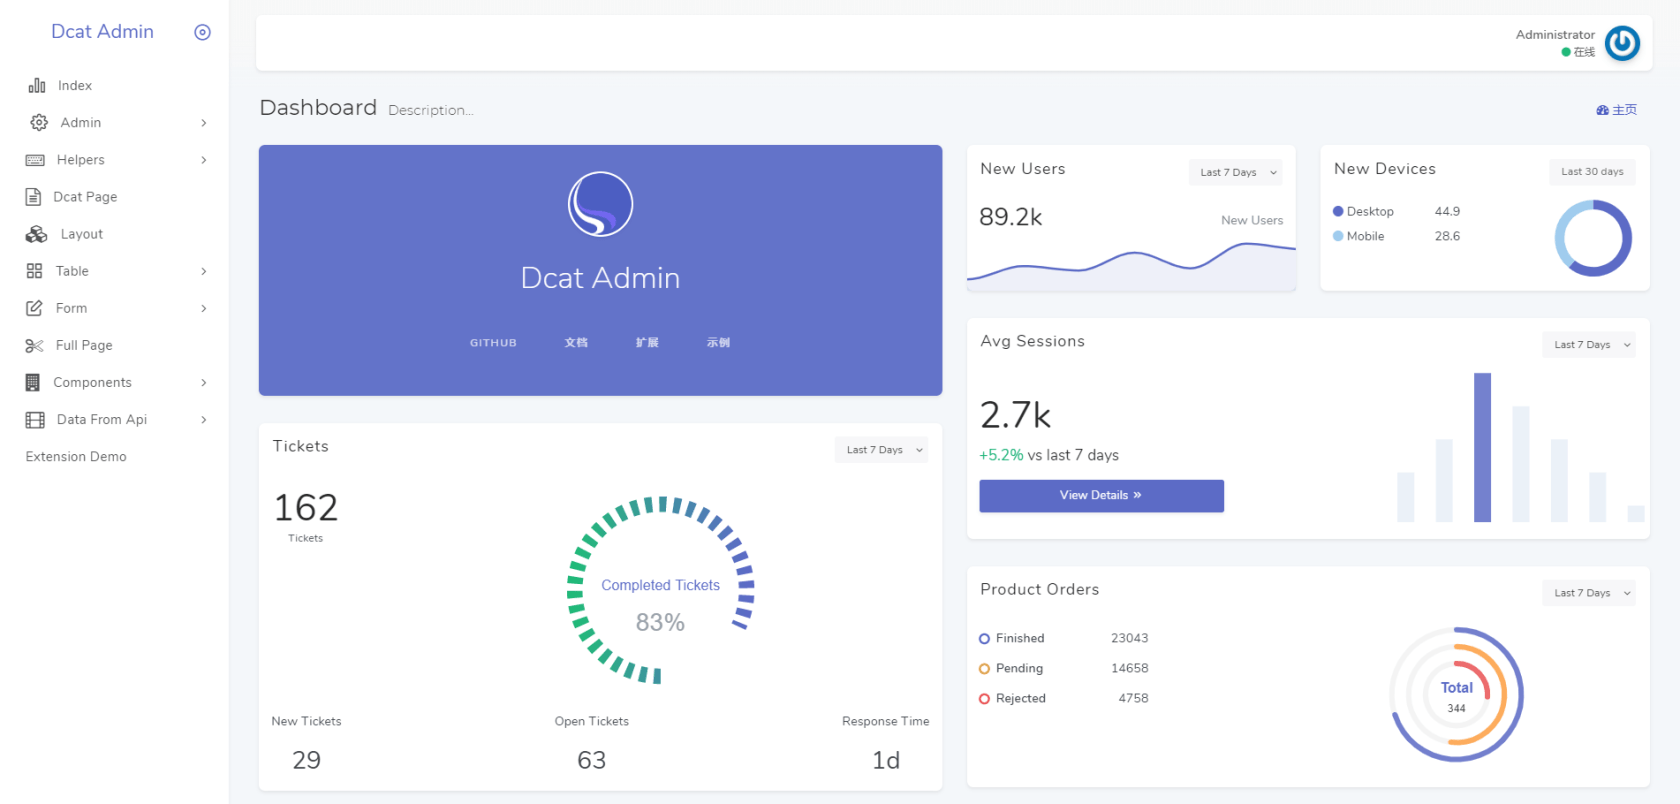Click the Helpers keyboard icon
Viewport: 1680px width, 804px height.
click(35, 160)
